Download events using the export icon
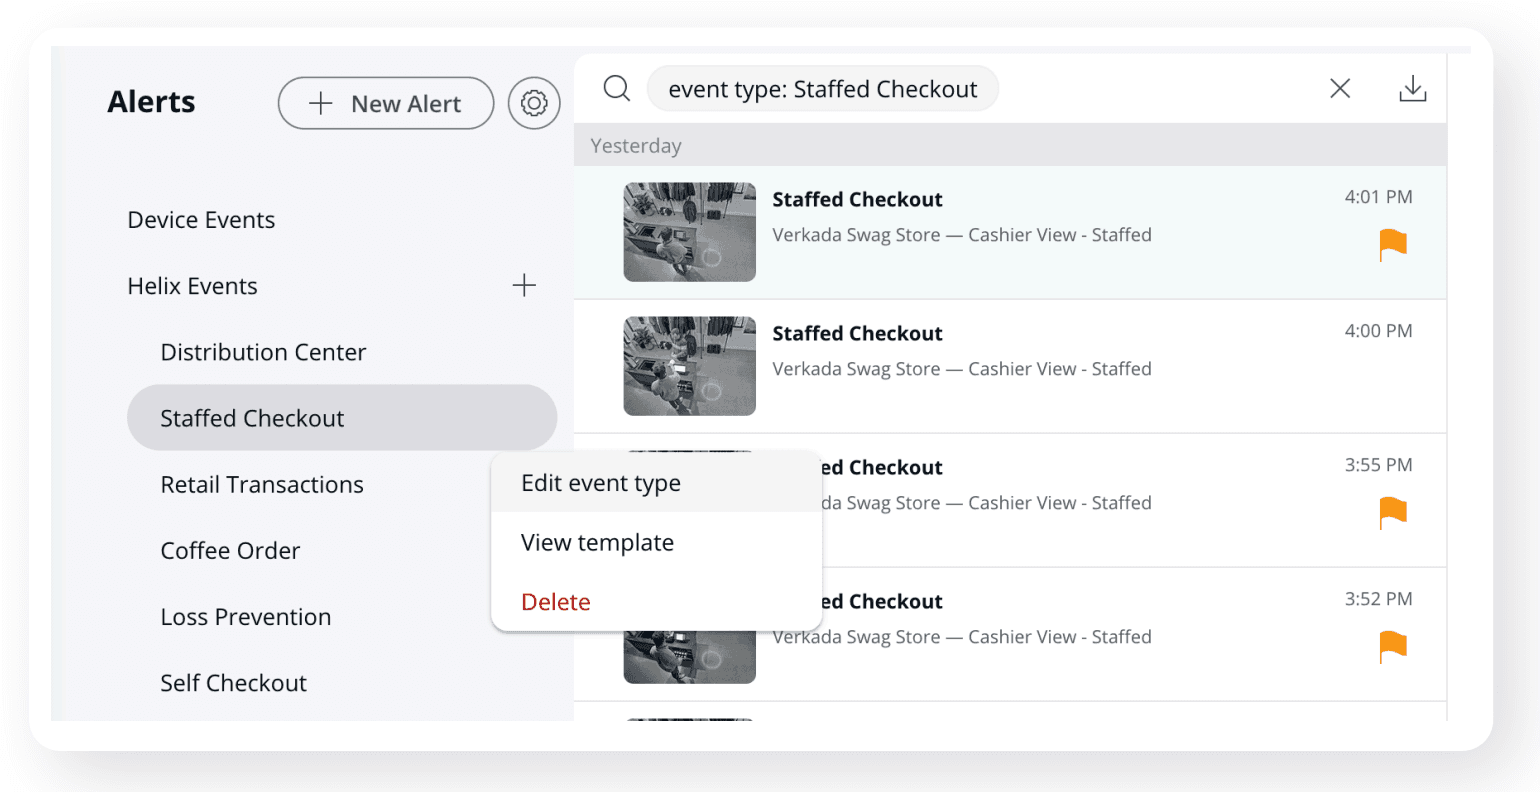 pos(1412,89)
